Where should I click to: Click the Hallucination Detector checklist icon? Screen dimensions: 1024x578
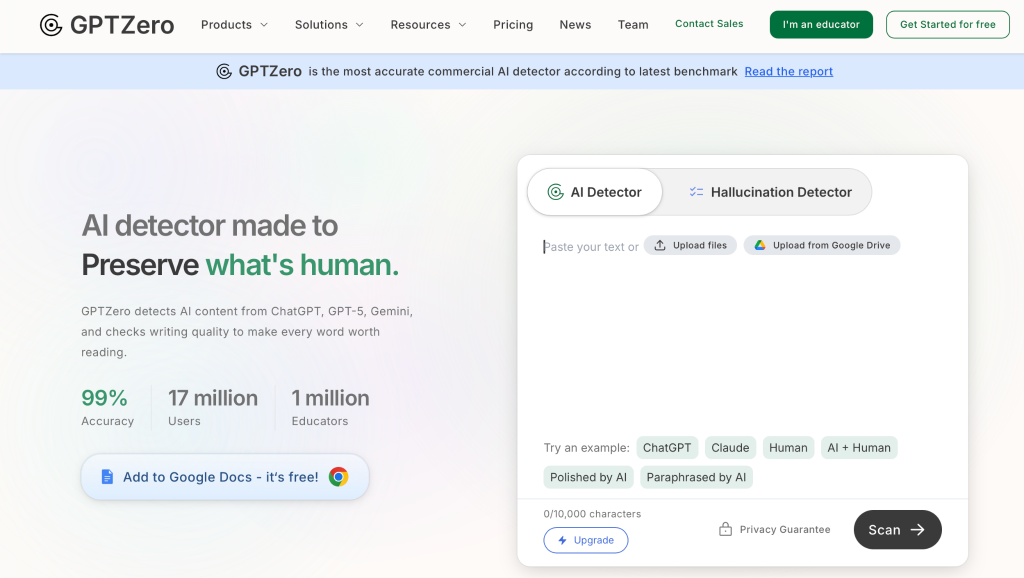(x=697, y=192)
